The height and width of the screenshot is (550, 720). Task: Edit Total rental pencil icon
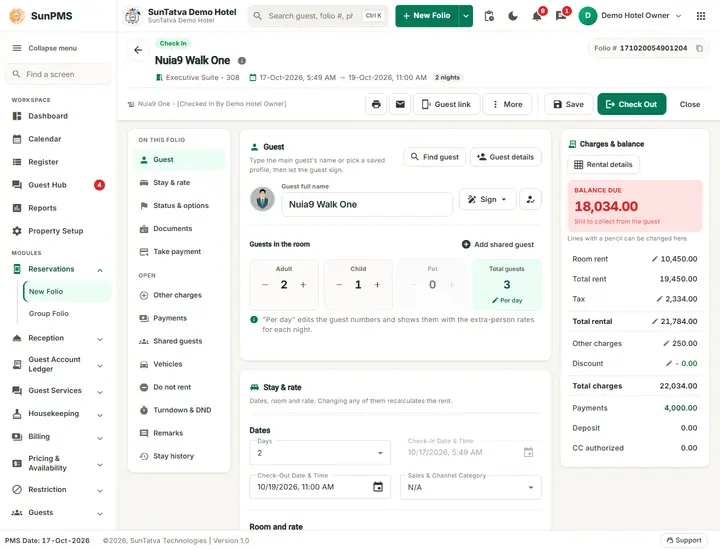point(655,321)
